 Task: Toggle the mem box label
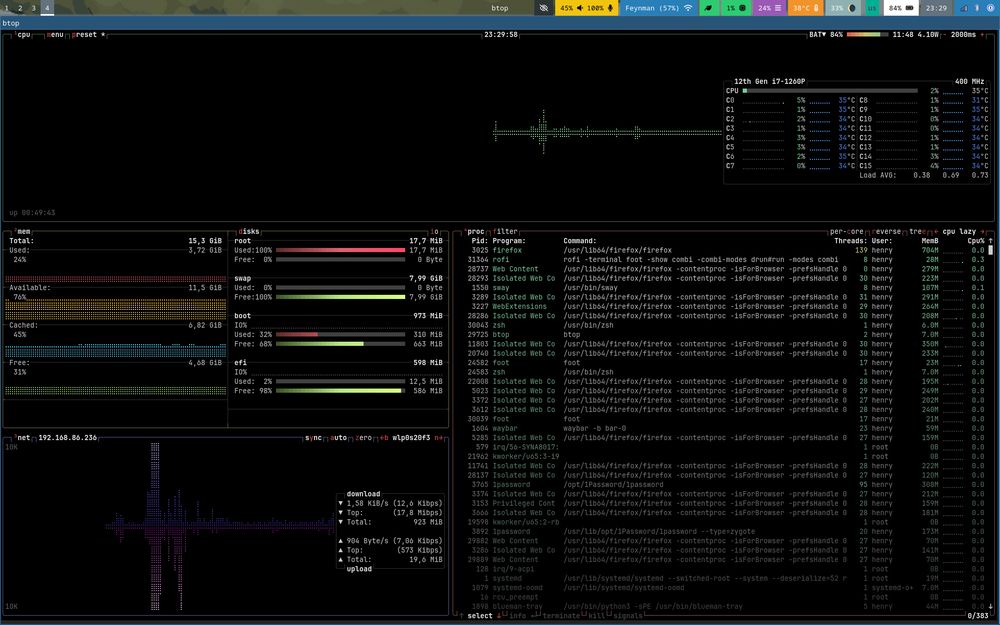point(22,232)
